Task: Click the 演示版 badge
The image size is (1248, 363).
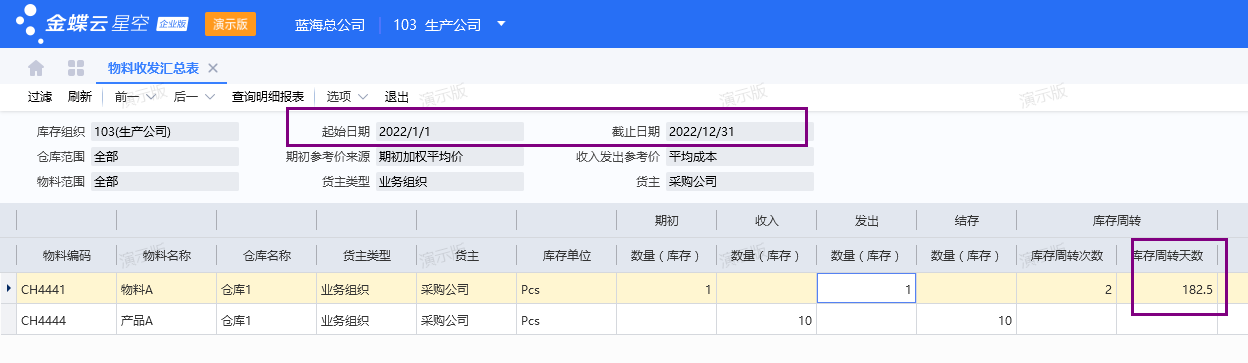Action: click(x=230, y=23)
